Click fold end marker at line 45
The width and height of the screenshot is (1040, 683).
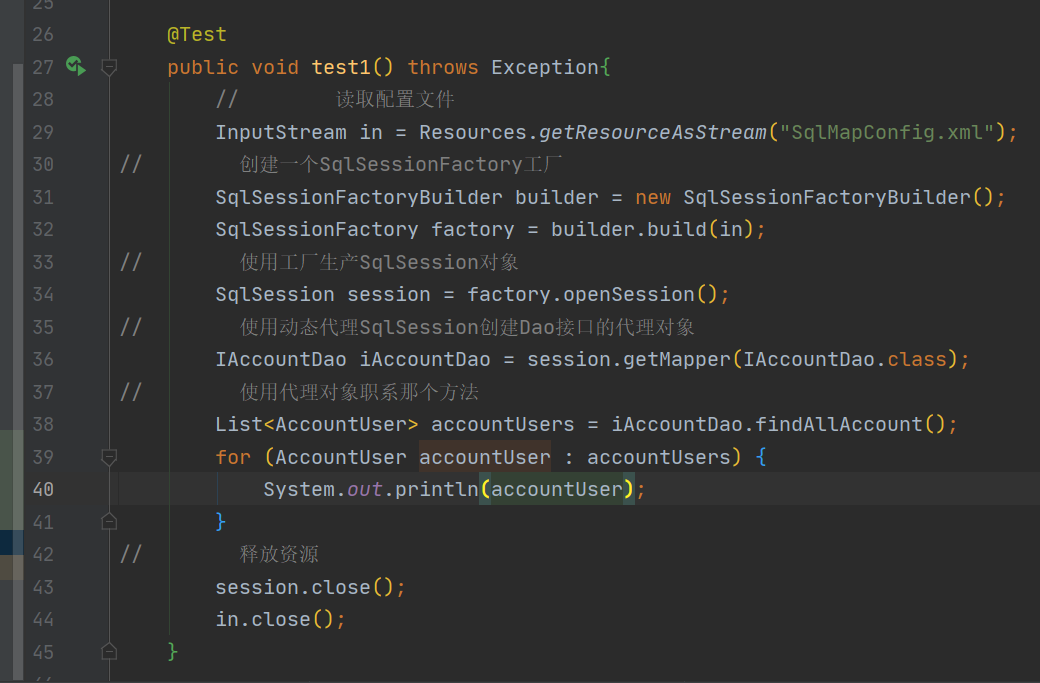tap(109, 652)
